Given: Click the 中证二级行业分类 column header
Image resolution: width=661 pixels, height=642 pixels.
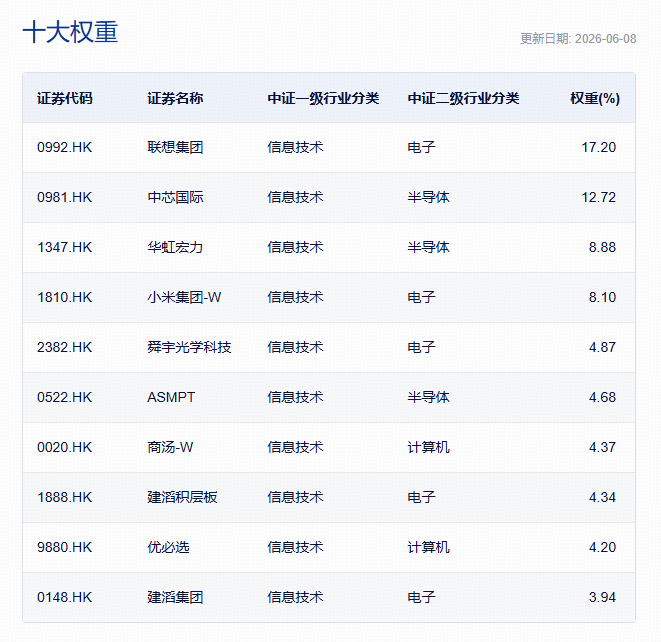Looking at the screenshot, I should tap(463, 98).
